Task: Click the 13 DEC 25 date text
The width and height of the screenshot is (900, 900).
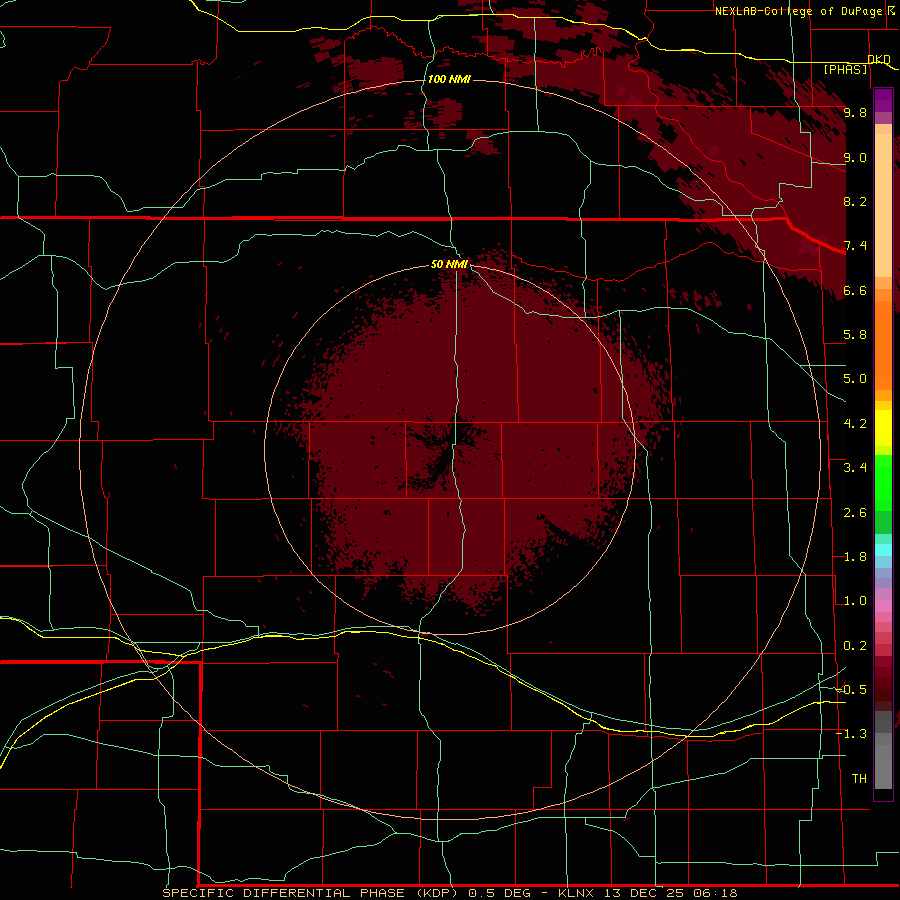Action: pos(643,893)
